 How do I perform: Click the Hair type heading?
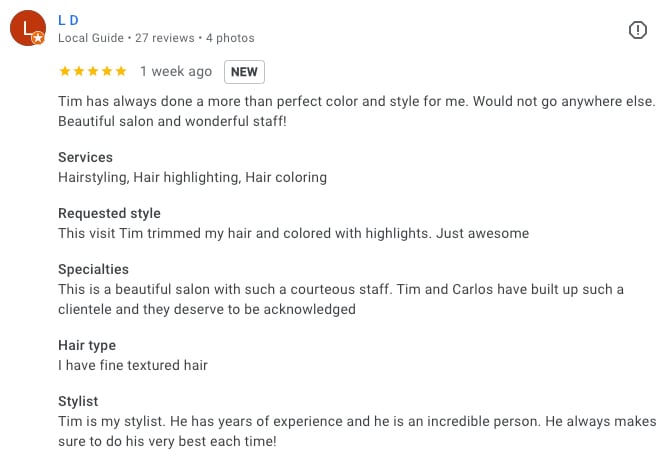[x=87, y=345]
